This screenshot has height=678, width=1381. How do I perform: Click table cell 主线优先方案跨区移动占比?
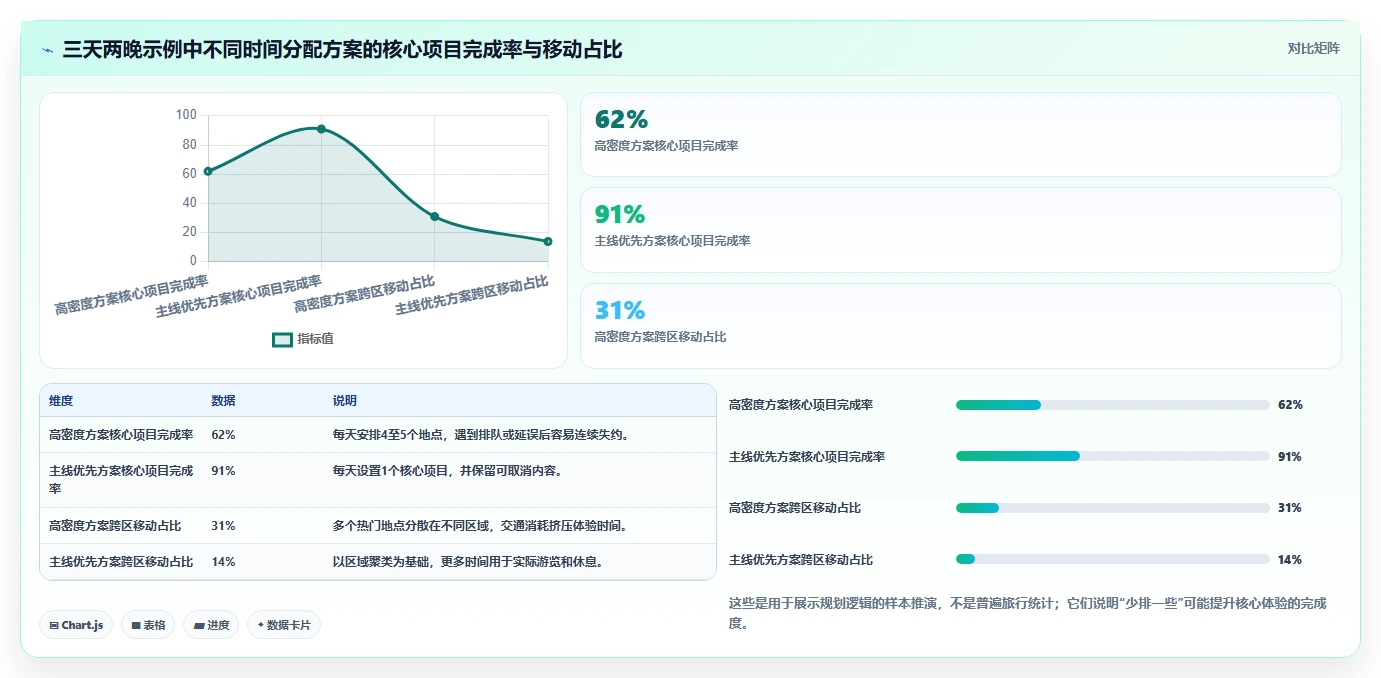(x=121, y=562)
